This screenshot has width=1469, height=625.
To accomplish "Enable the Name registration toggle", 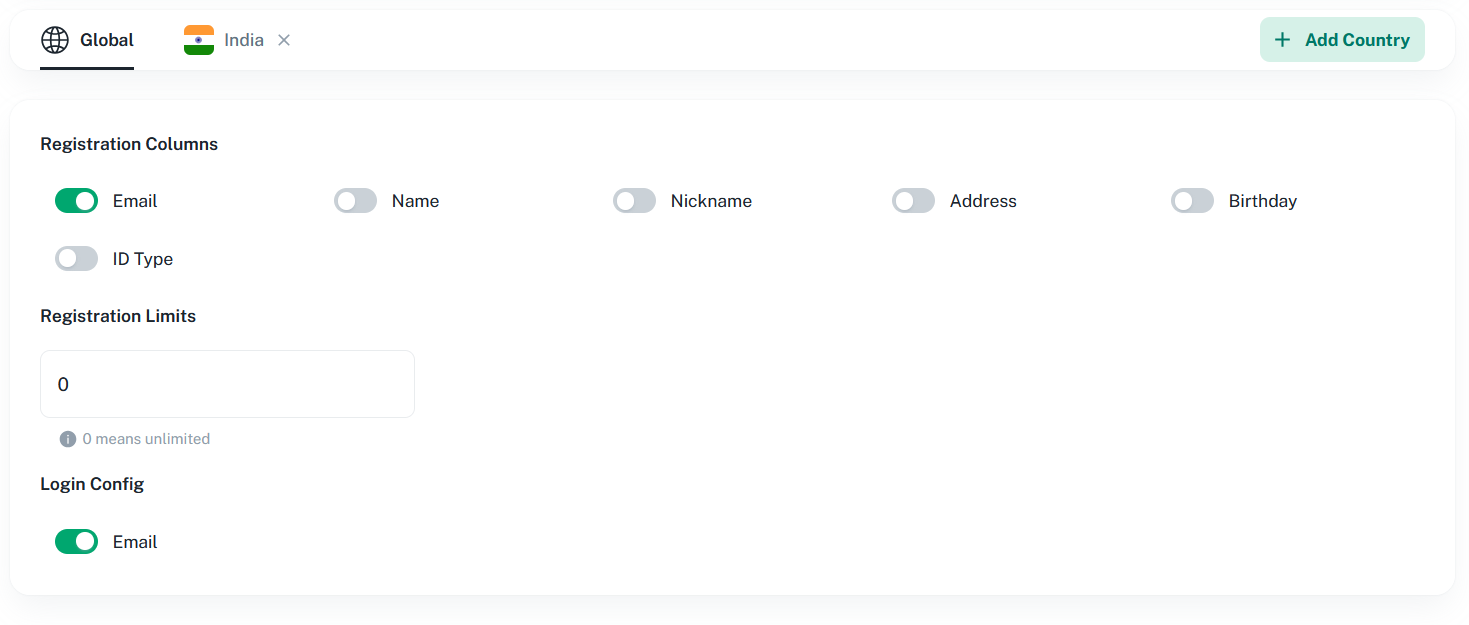I will [355, 201].
